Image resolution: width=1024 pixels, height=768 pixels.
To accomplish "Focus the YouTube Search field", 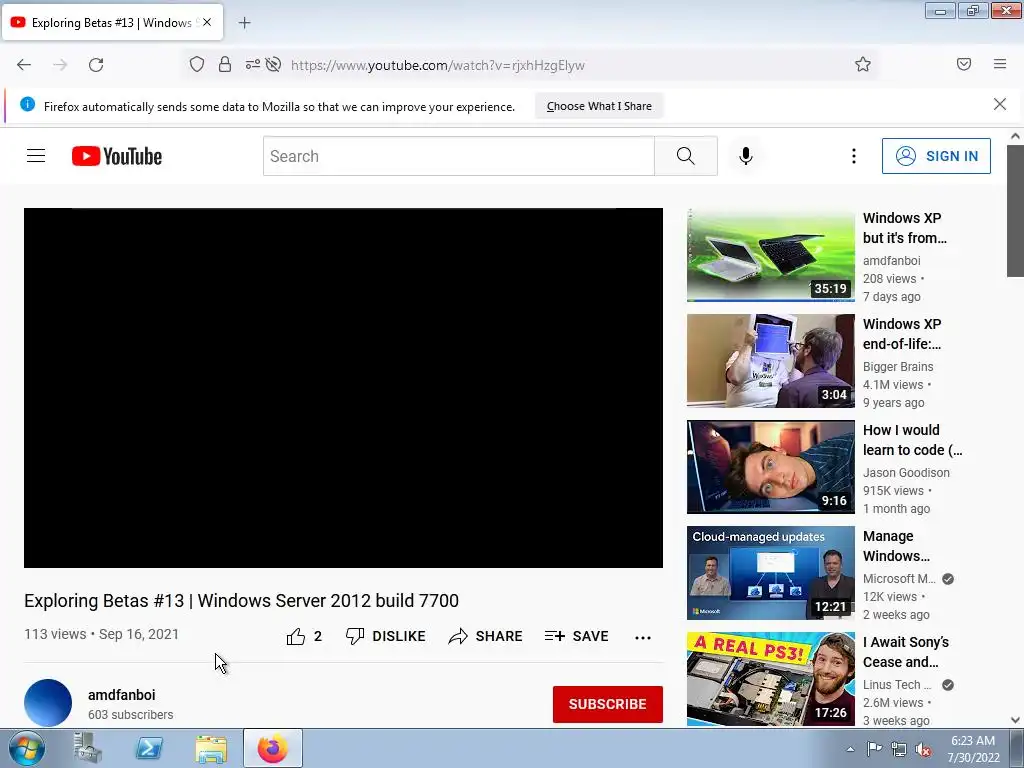I will [458, 156].
